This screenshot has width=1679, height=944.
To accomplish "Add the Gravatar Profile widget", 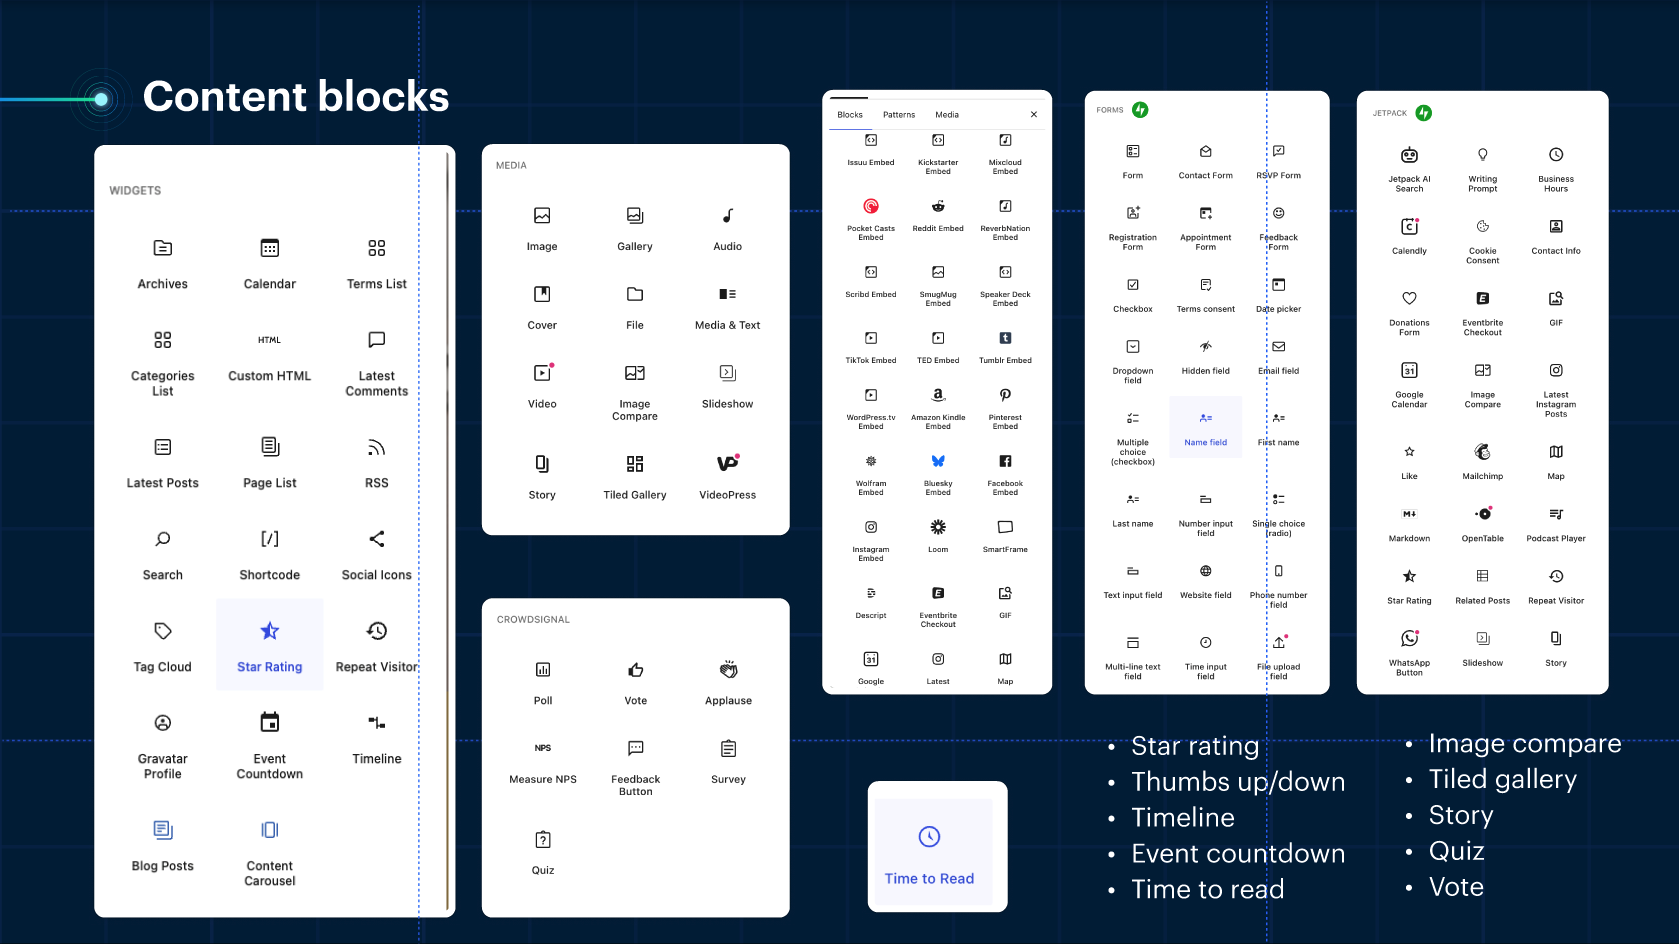I will tap(162, 746).
